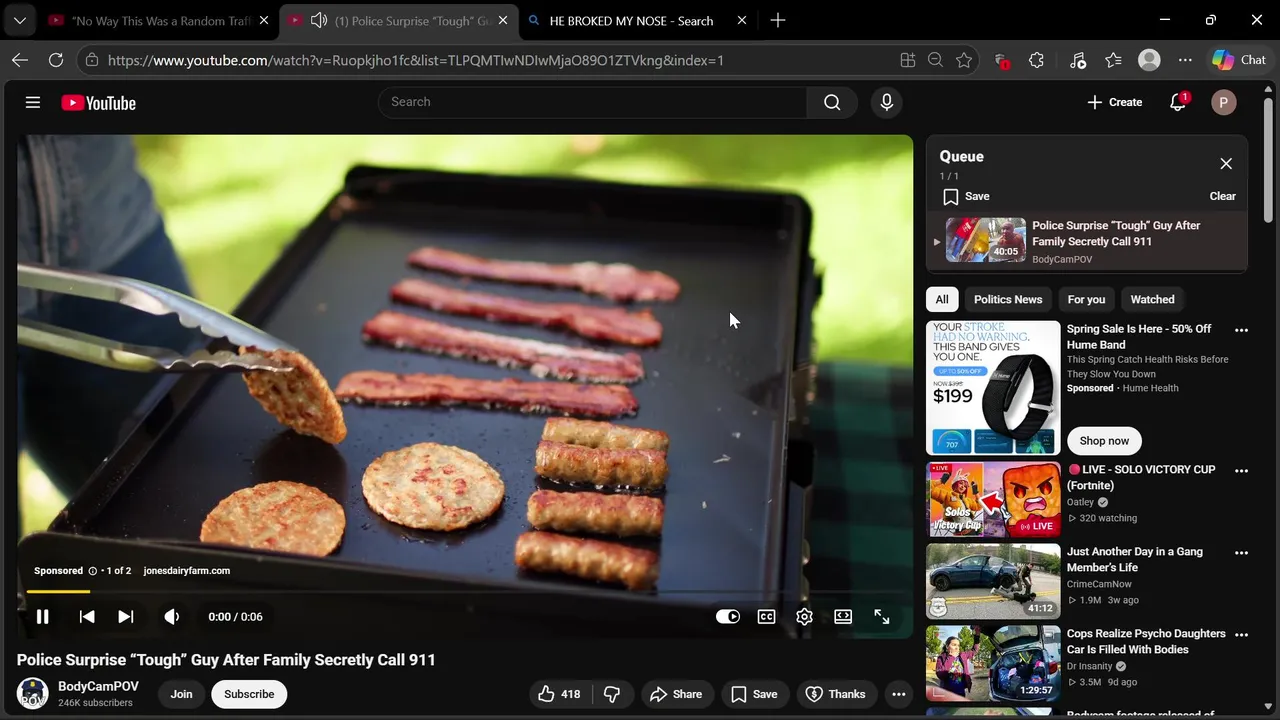Clear the queue
This screenshot has height=720, width=1280.
[x=1223, y=196]
